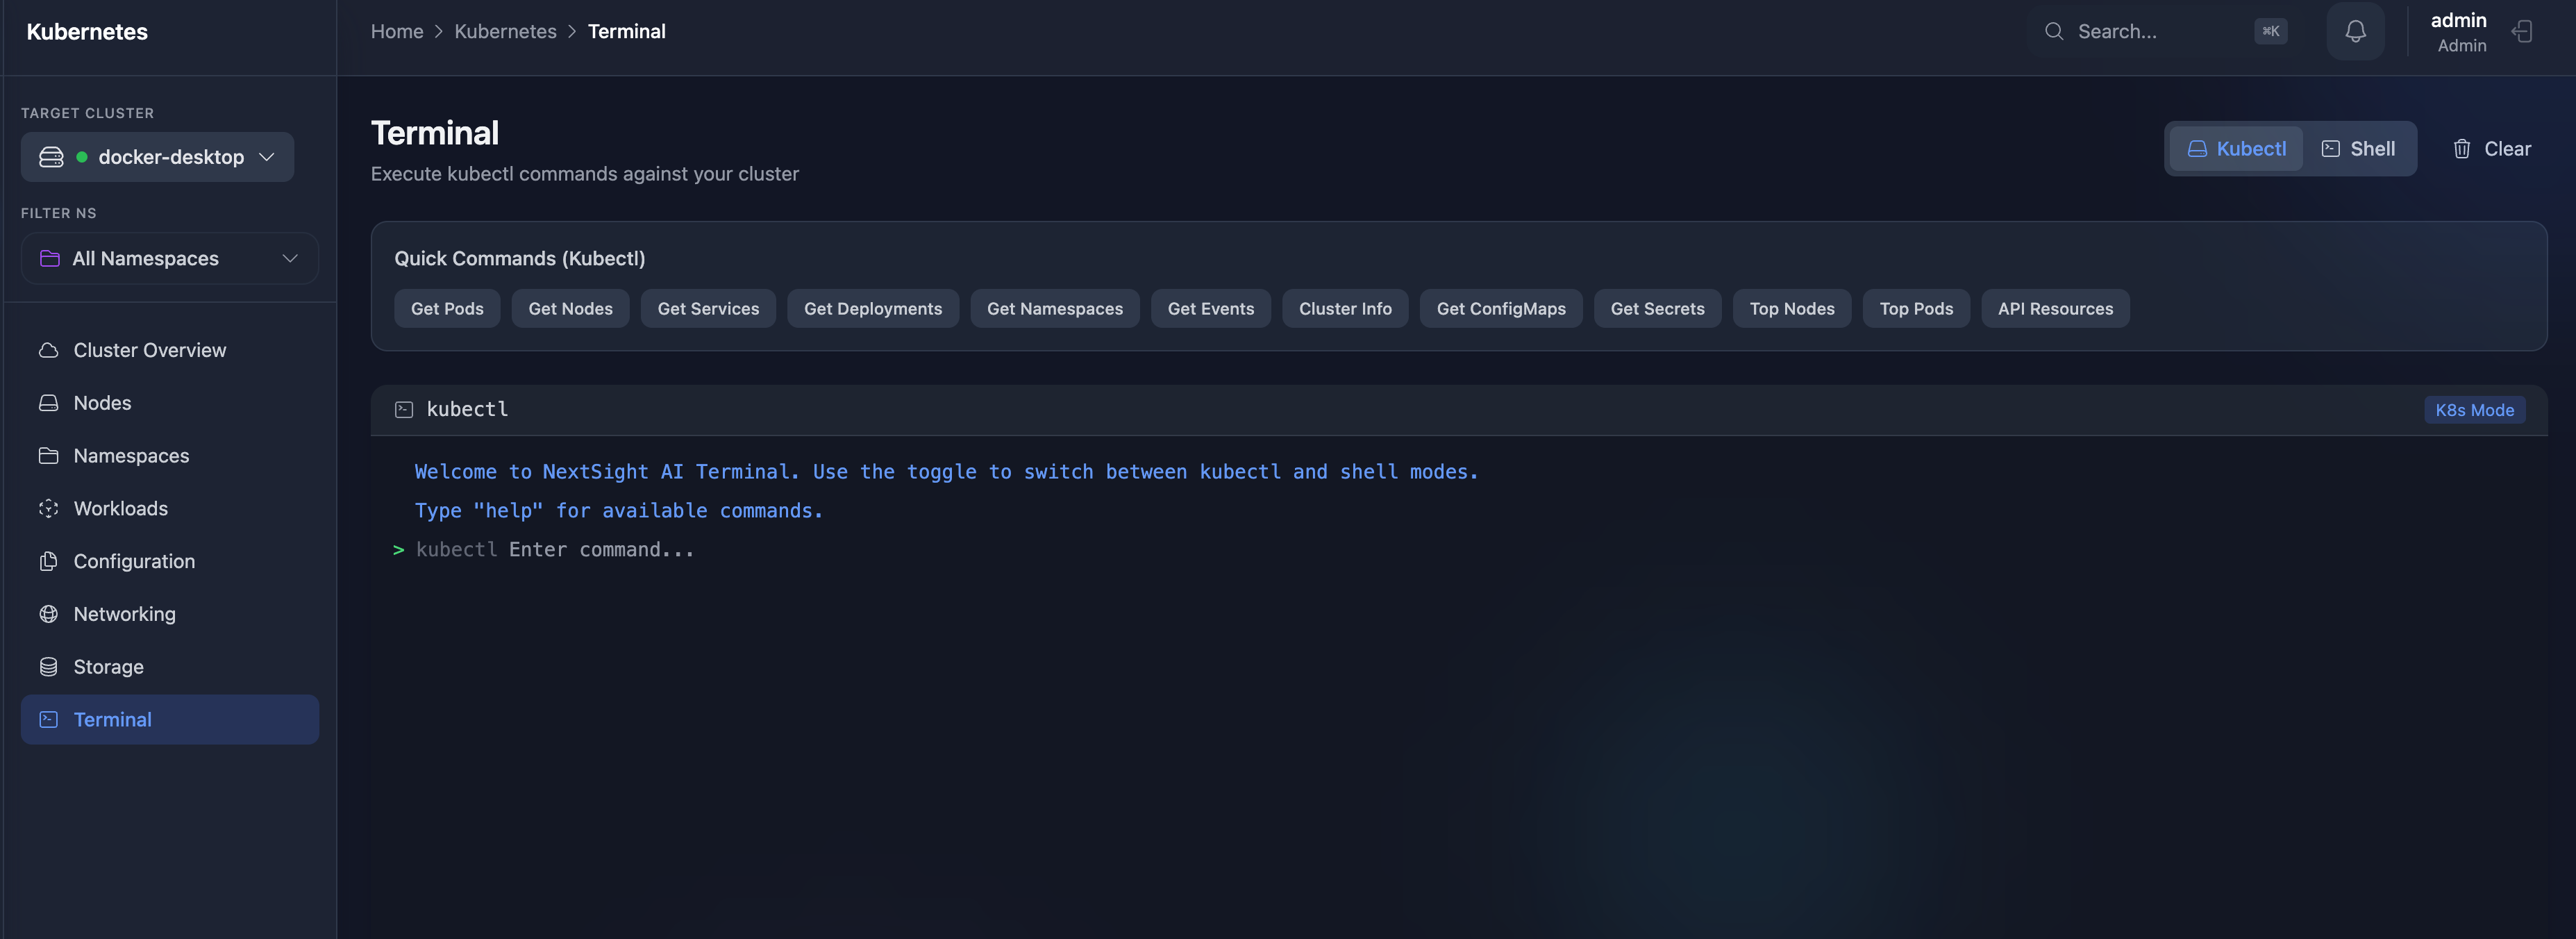This screenshot has height=939, width=2576.
Task: Expand the All Namespaces filter
Action: click(x=169, y=258)
